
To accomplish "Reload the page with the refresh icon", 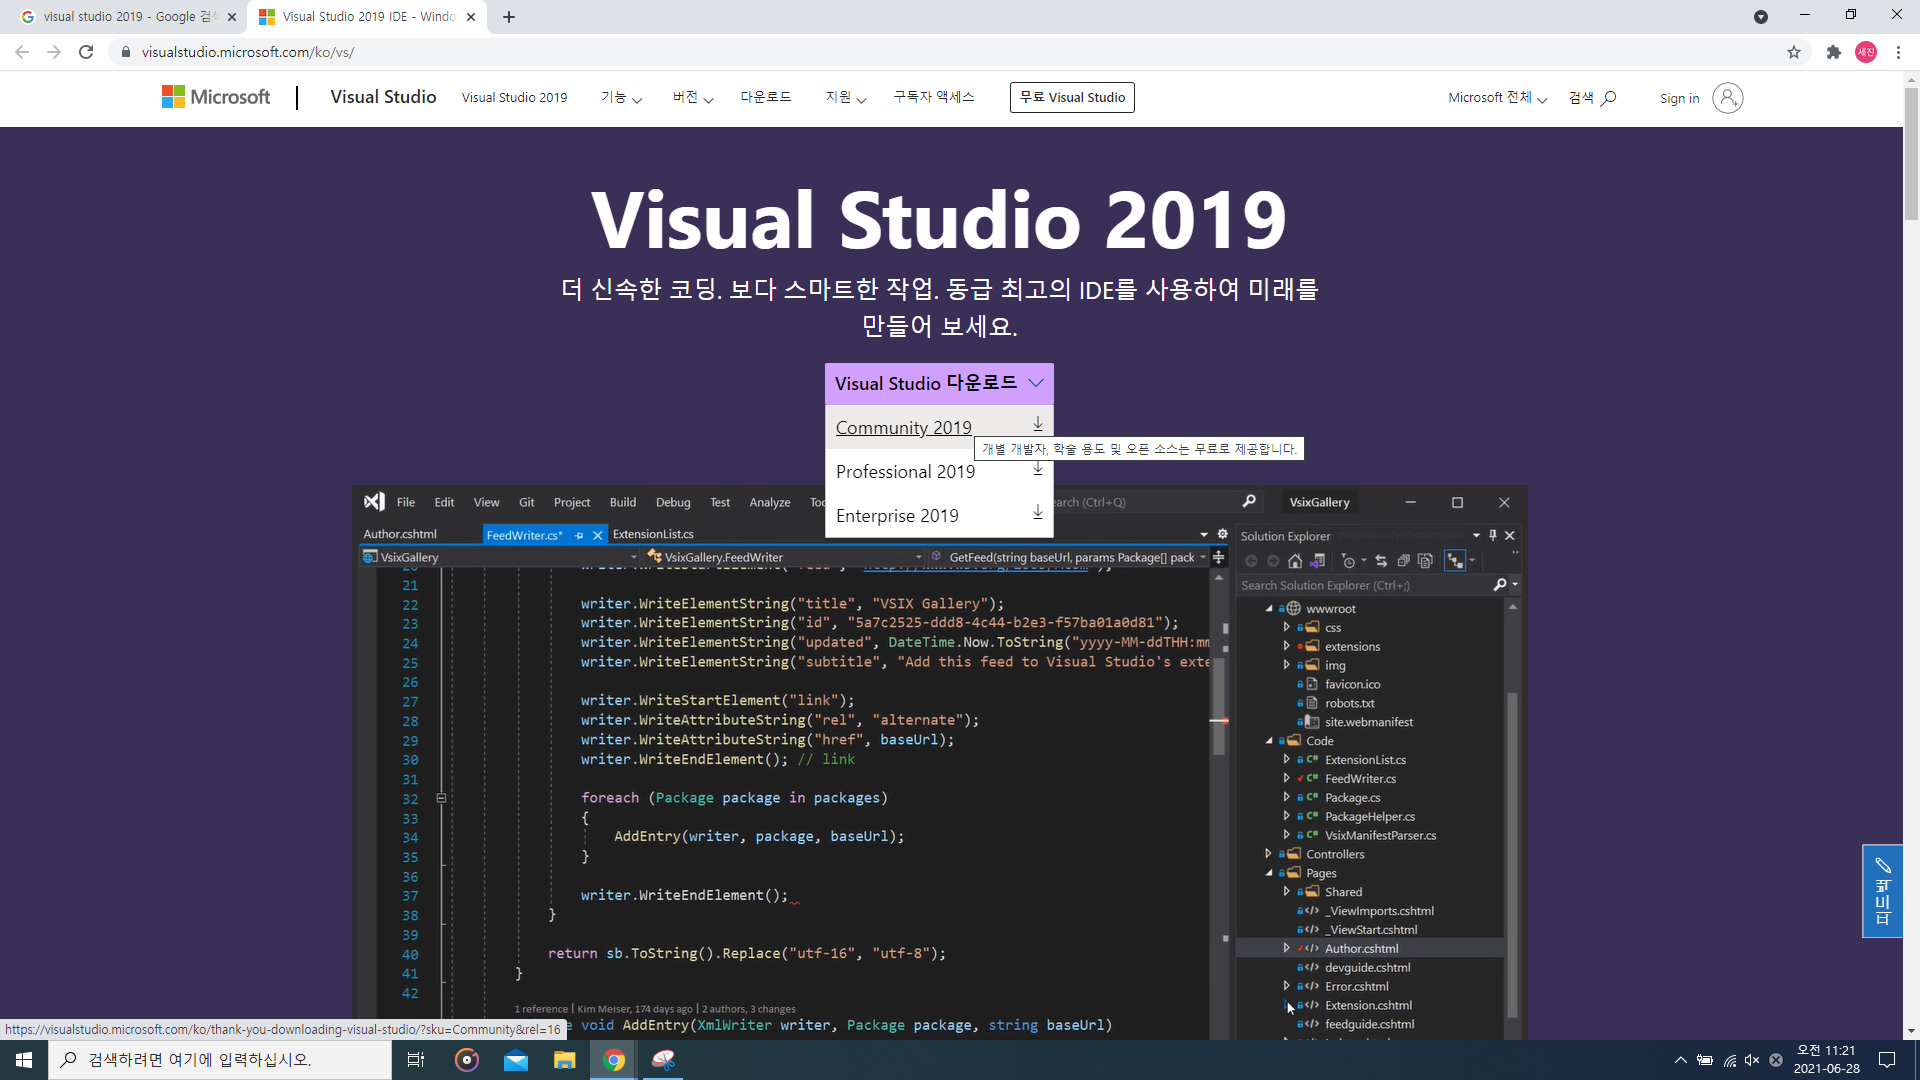I will click(86, 52).
